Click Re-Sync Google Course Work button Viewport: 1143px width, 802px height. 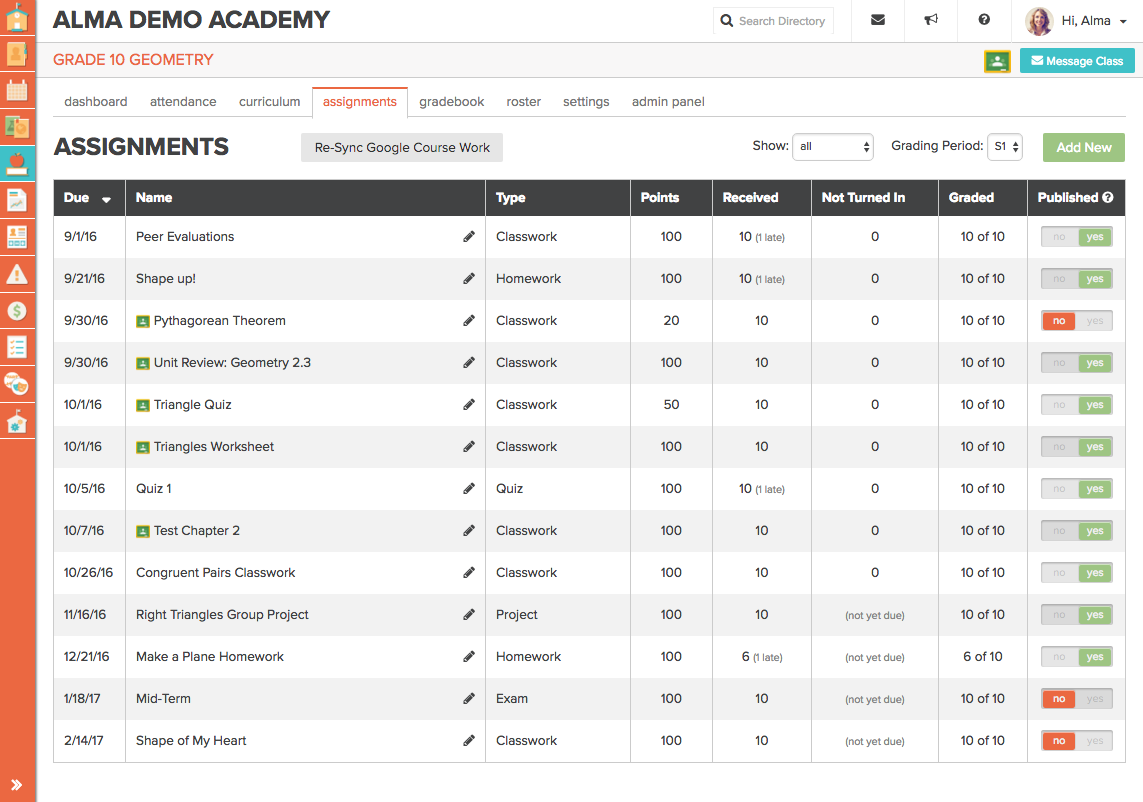tap(402, 147)
